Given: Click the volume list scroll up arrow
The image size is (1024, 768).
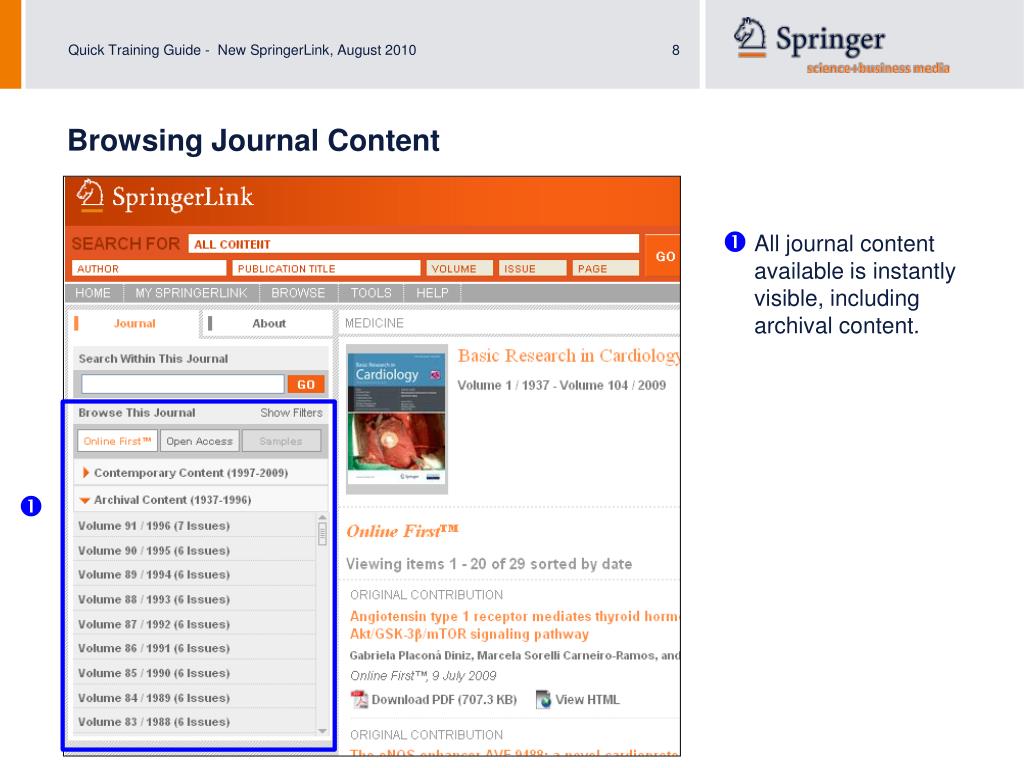Looking at the screenshot, I should click(322, 517).
